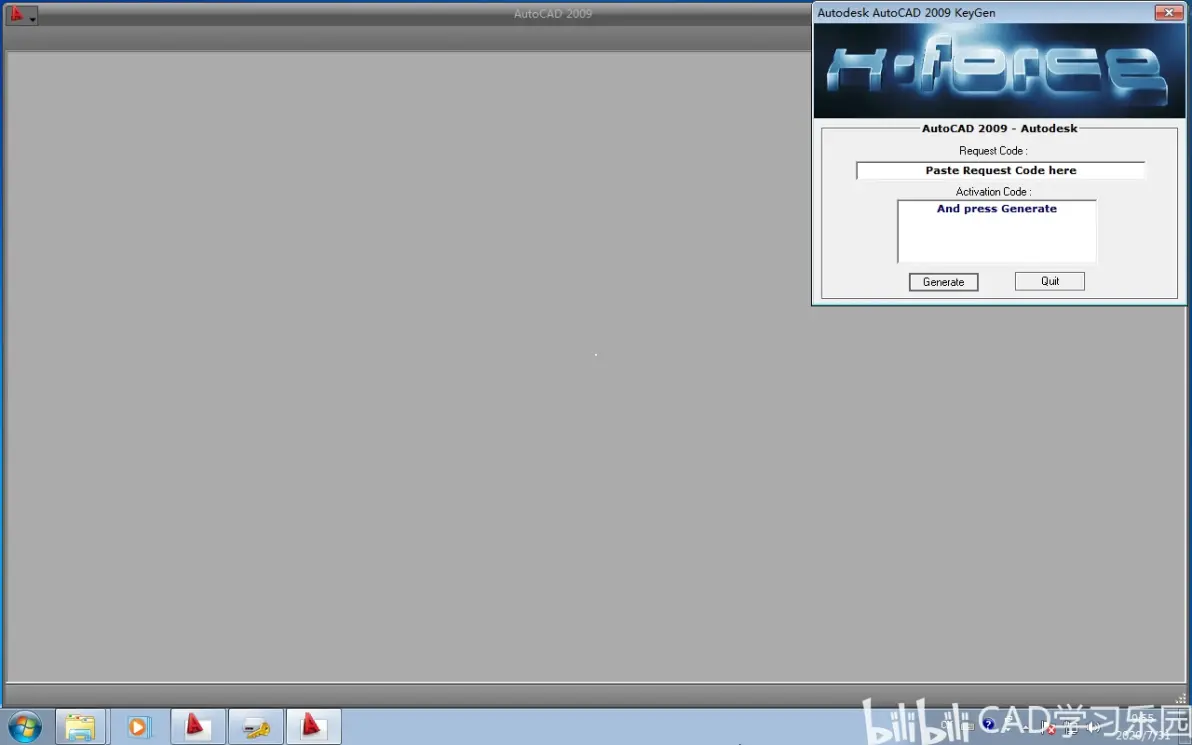
Task: Click the "Autodesk AutoCAD 2009 KeyGen" title text
Action: (906, 13)
